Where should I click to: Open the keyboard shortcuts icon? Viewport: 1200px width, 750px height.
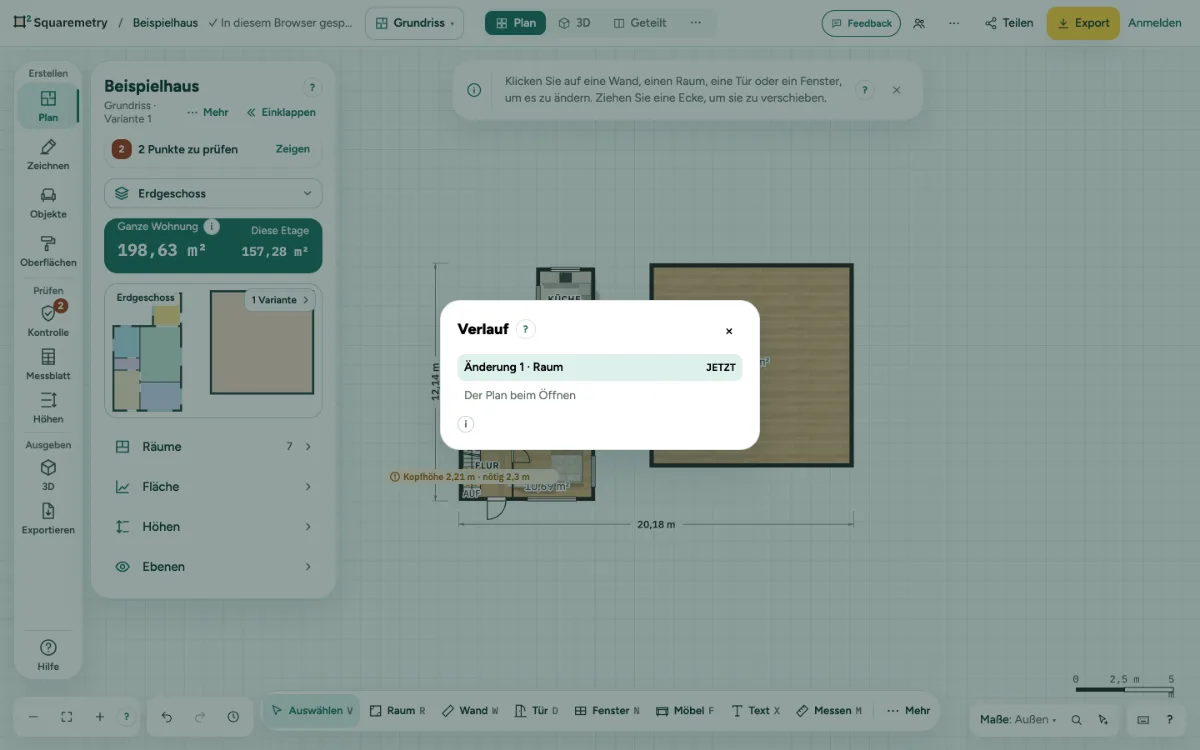(x=1143, y=719)
